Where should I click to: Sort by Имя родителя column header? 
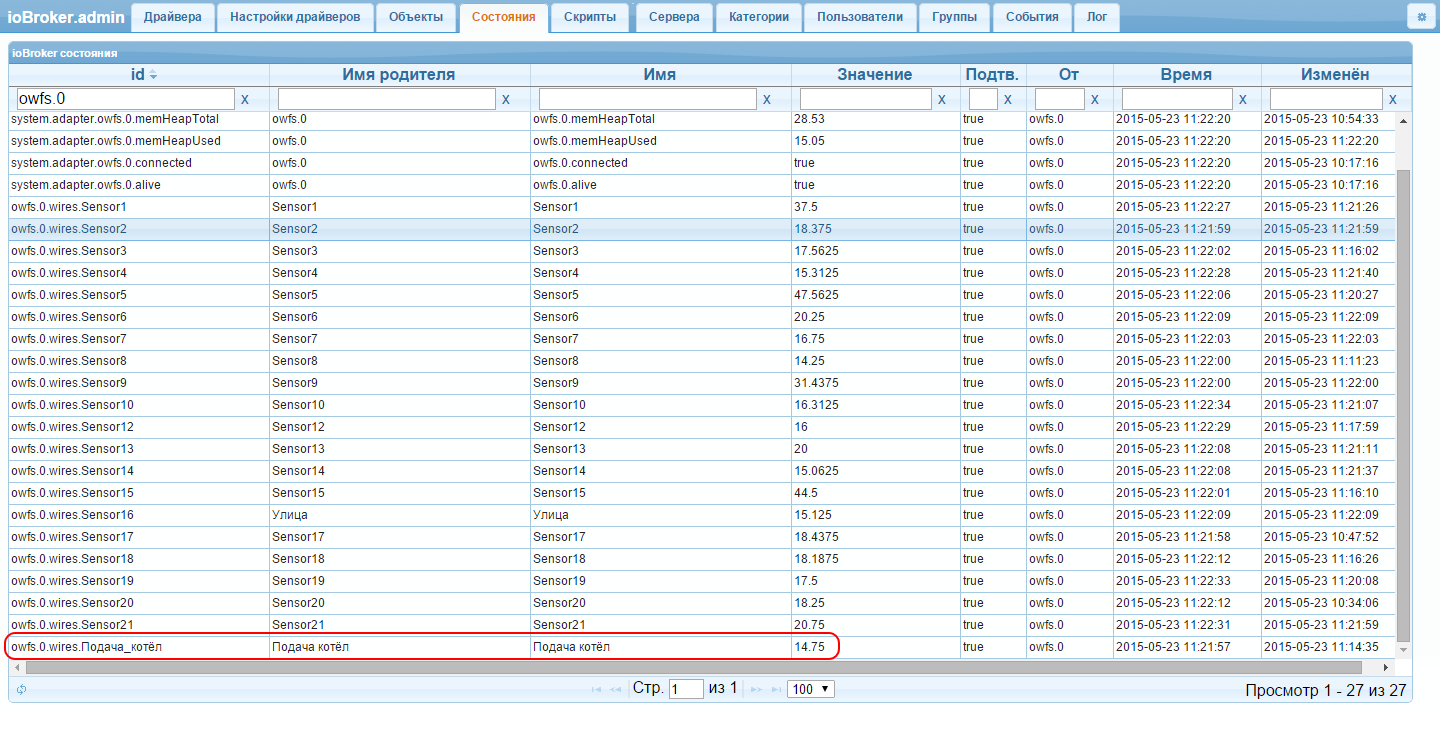click(399, 74)
